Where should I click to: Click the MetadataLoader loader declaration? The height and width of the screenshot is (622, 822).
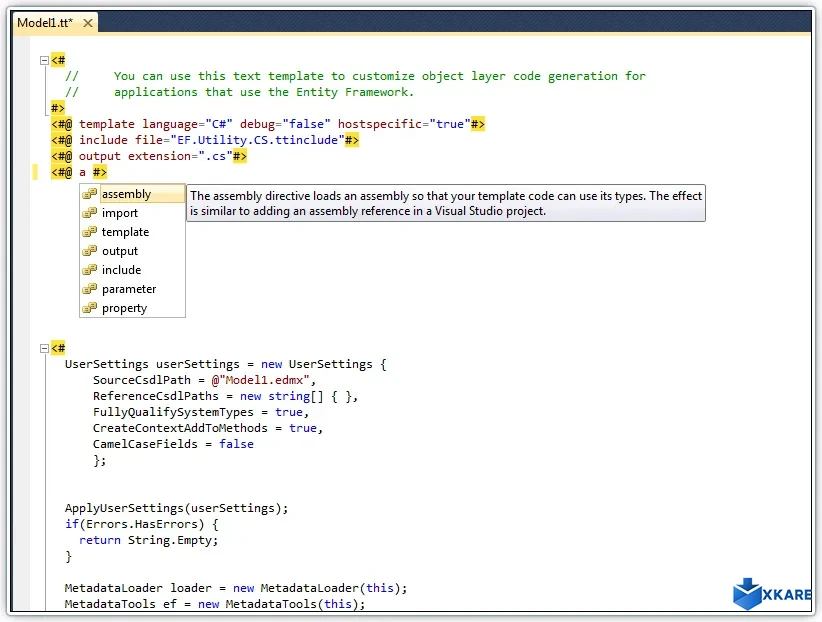[236, 588]
